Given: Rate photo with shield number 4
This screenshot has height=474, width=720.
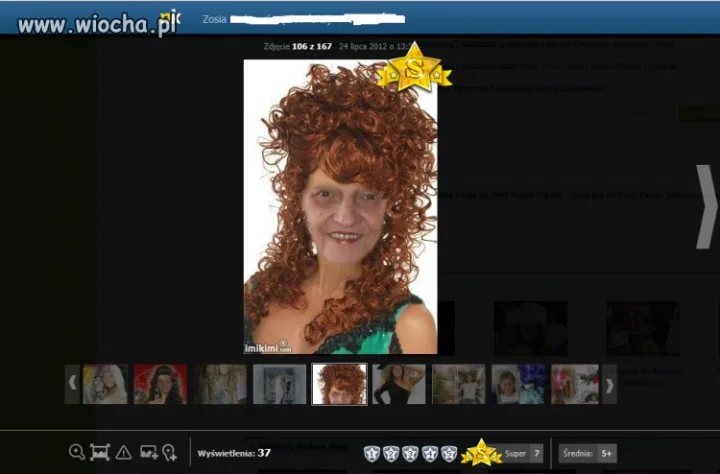Looking at the screenshot, I should point(430,453).
